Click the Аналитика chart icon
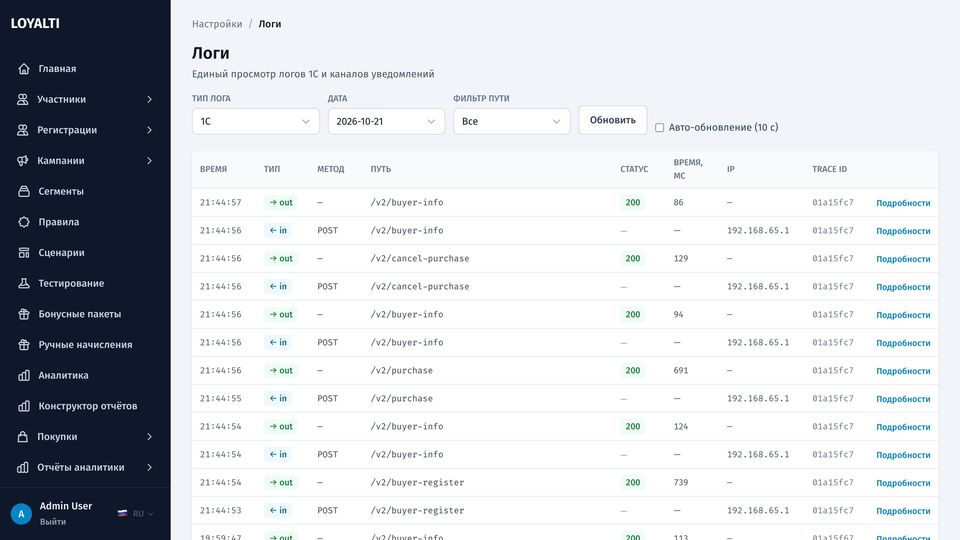Viewport: 960px width, 540px height. pyautogui.click(x=24, y=375)
